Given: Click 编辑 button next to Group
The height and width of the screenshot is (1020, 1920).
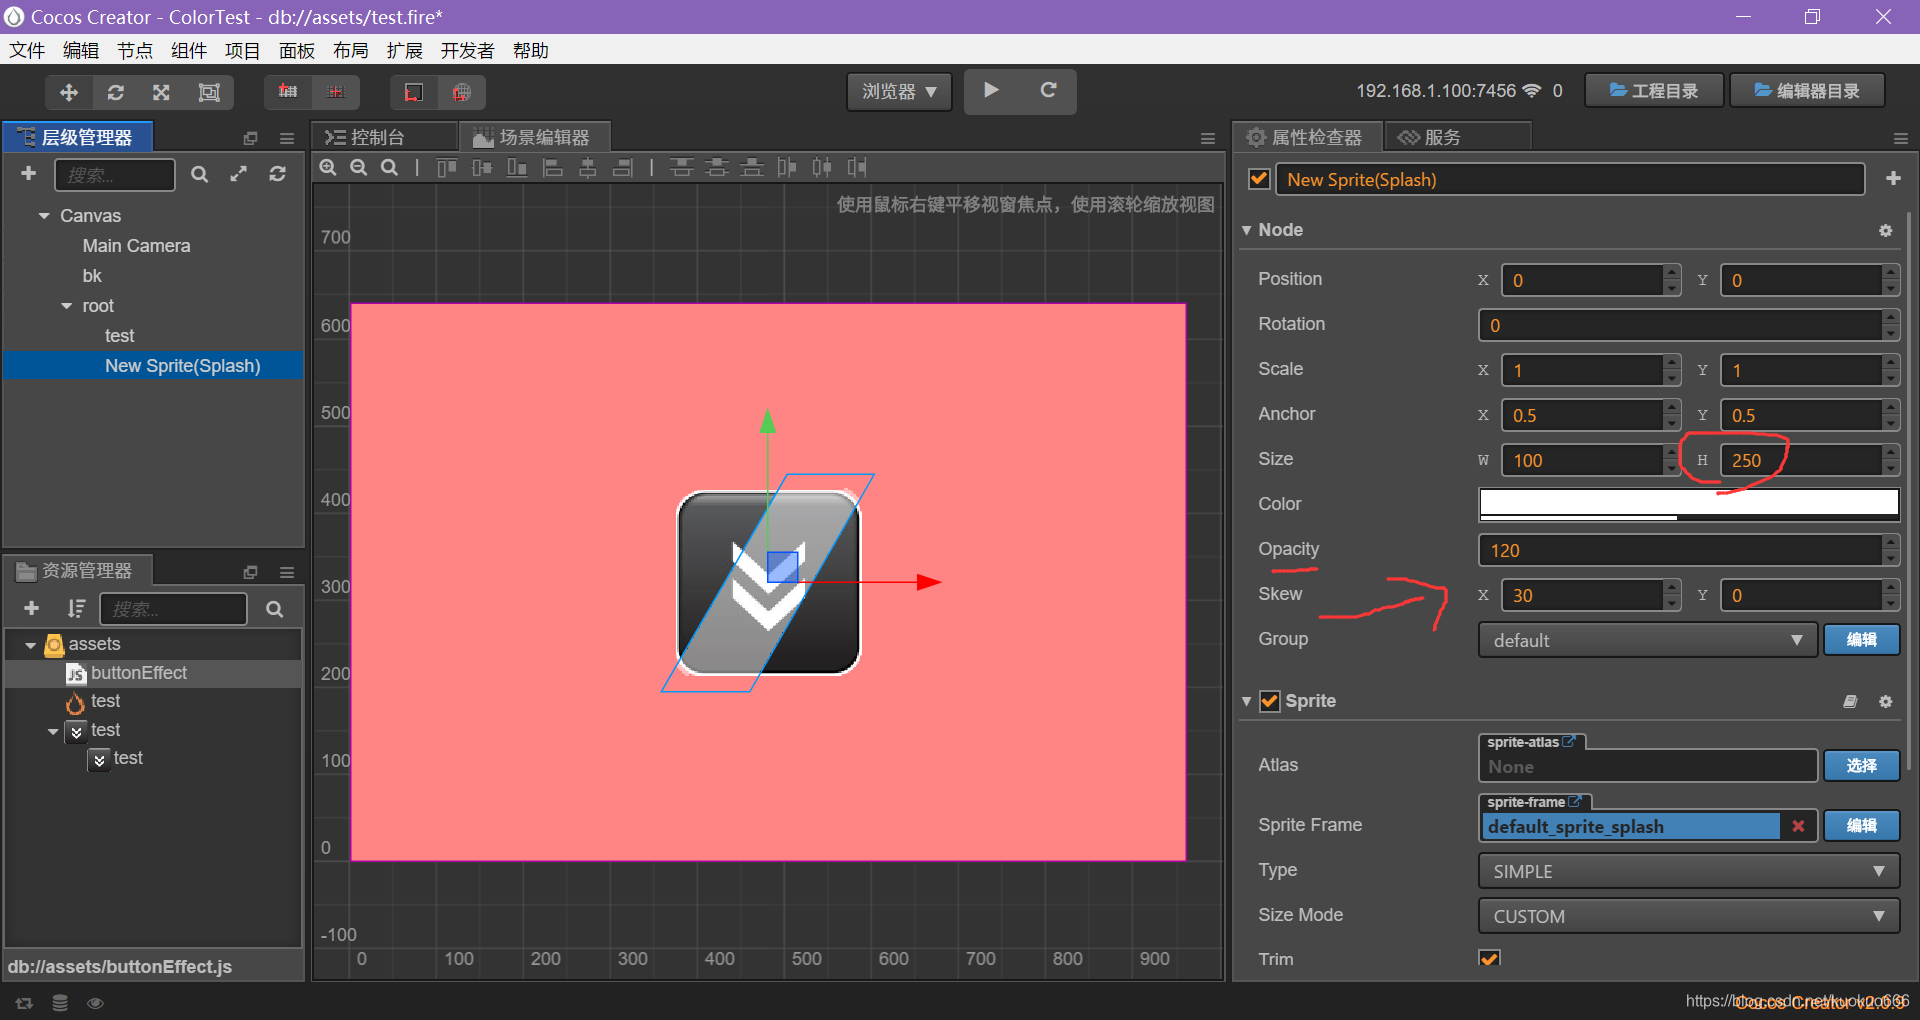Looking at the screenshot, I should [x=1861, y=640].
